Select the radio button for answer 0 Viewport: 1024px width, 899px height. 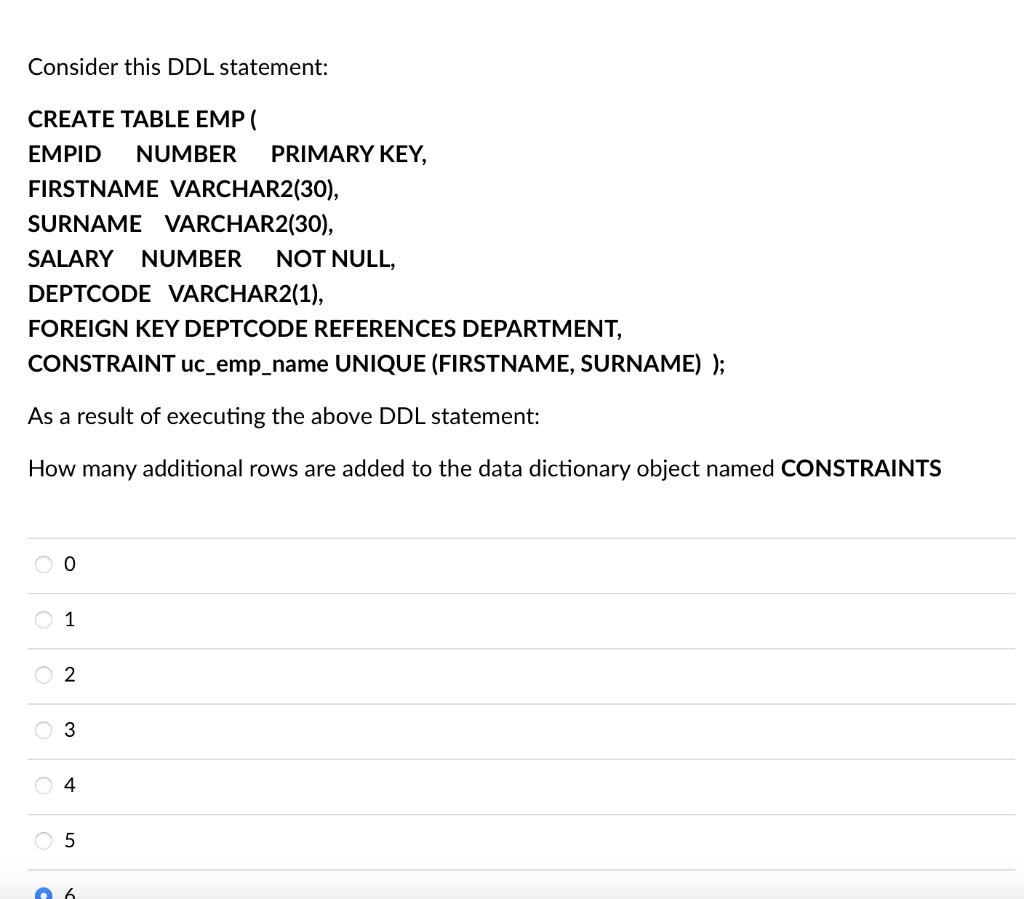tap(42, 564)
